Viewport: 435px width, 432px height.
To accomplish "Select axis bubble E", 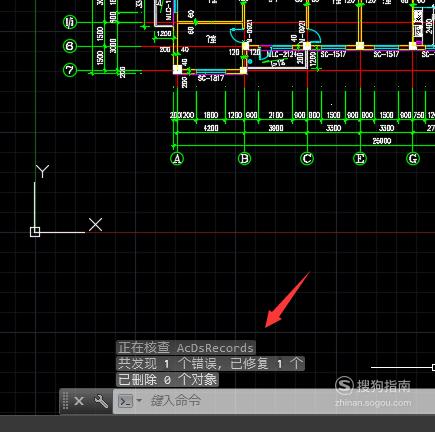I will (360, 159).
